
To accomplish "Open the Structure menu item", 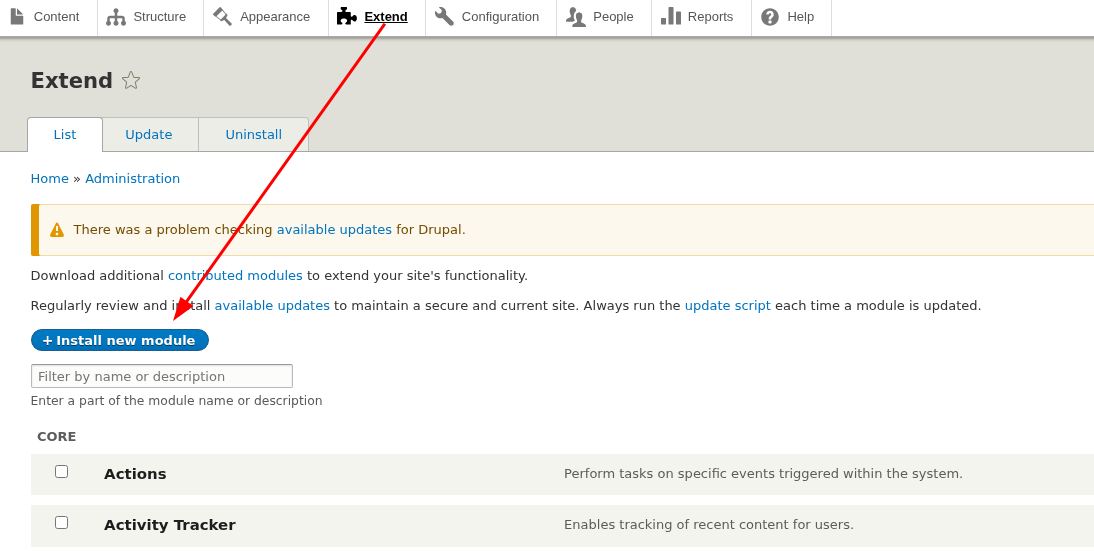I will pyautogui.click(x=160, y=17).
